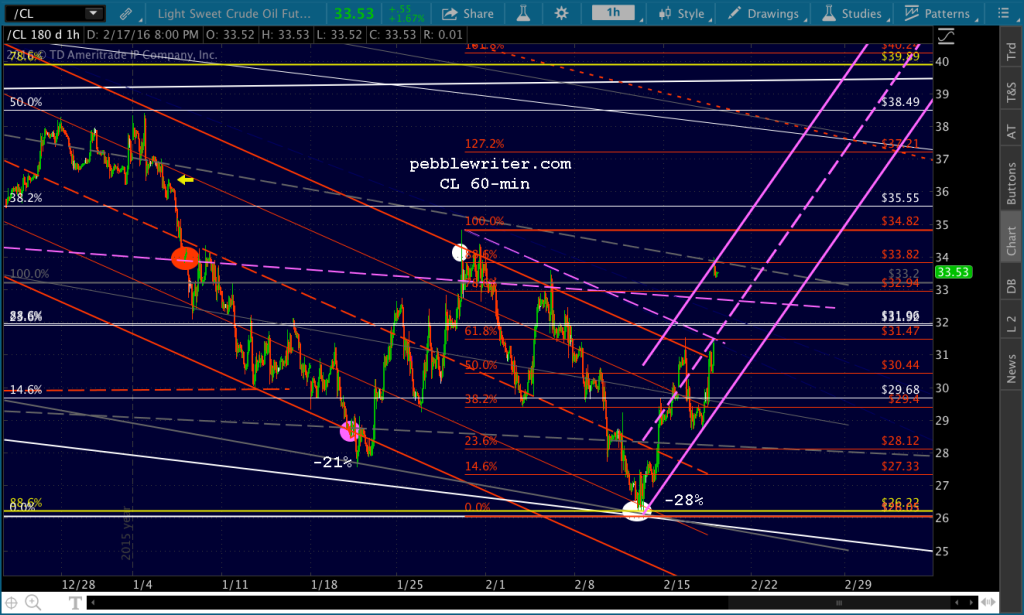The width and height of the screenshot is (1024, 615).
Task: Open the Drawings menu
Action: pos(763,13)
